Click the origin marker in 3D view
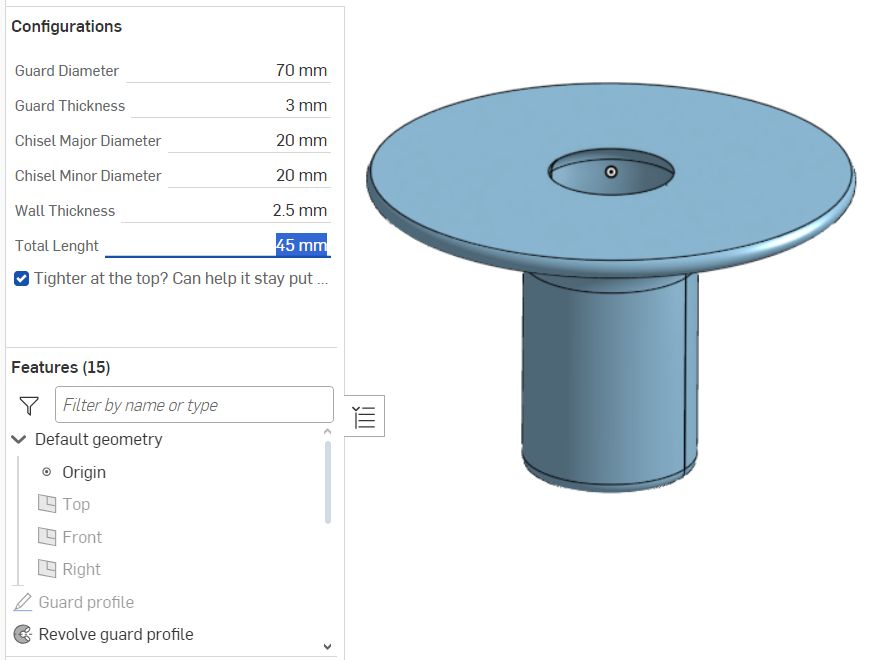Viewport: 884px width, 660px height. coord(611,172)
